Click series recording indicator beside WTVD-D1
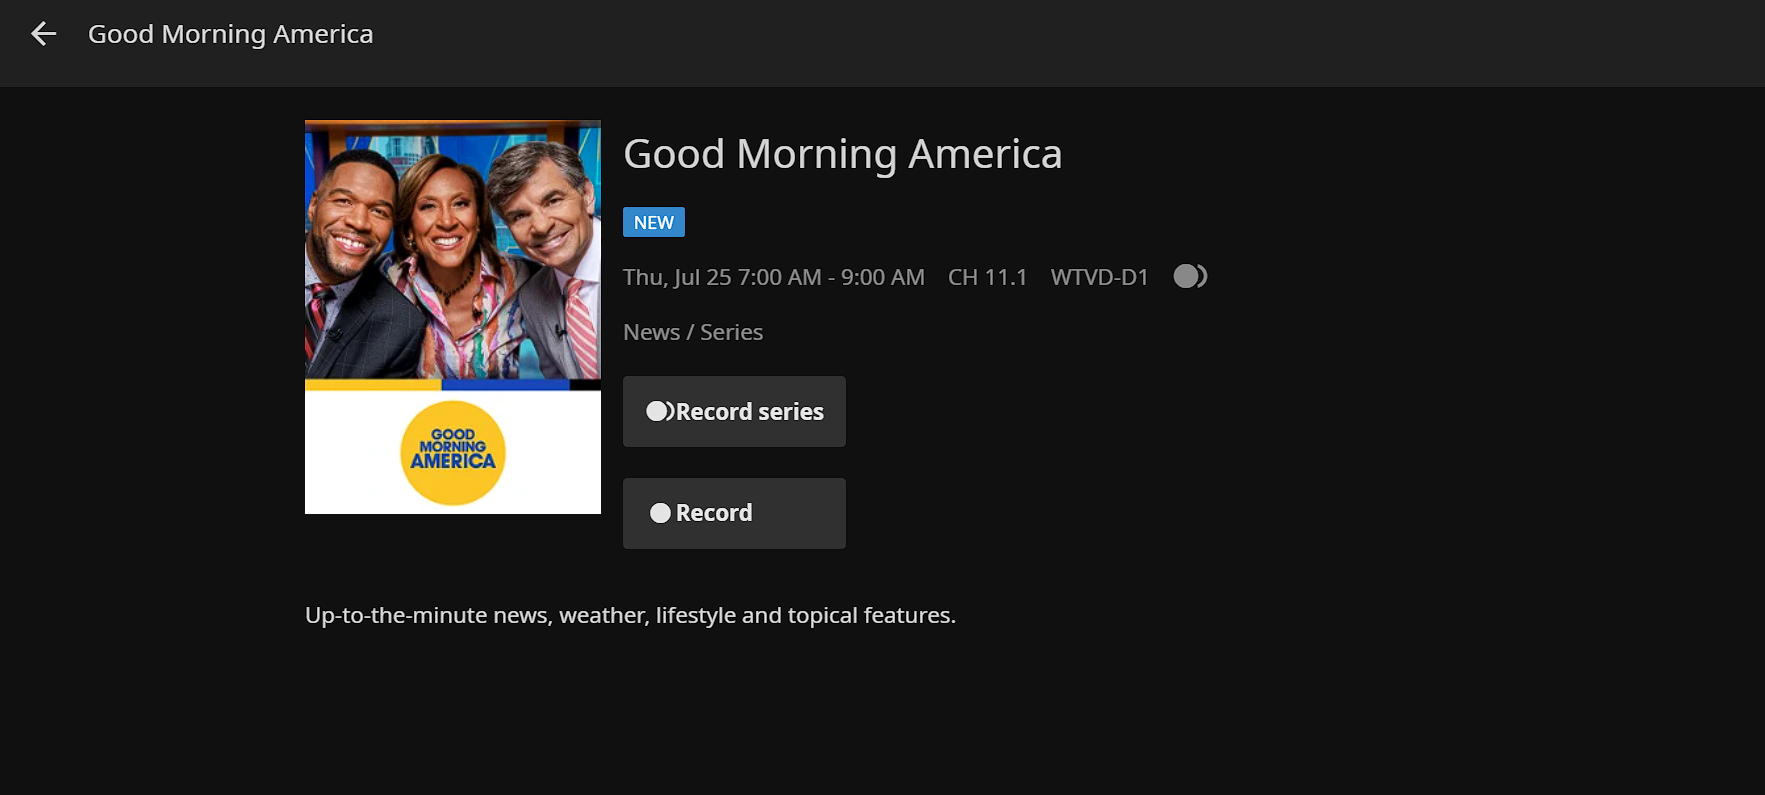This screenshot has width=1765, height=795. [x=1190, y=276]
